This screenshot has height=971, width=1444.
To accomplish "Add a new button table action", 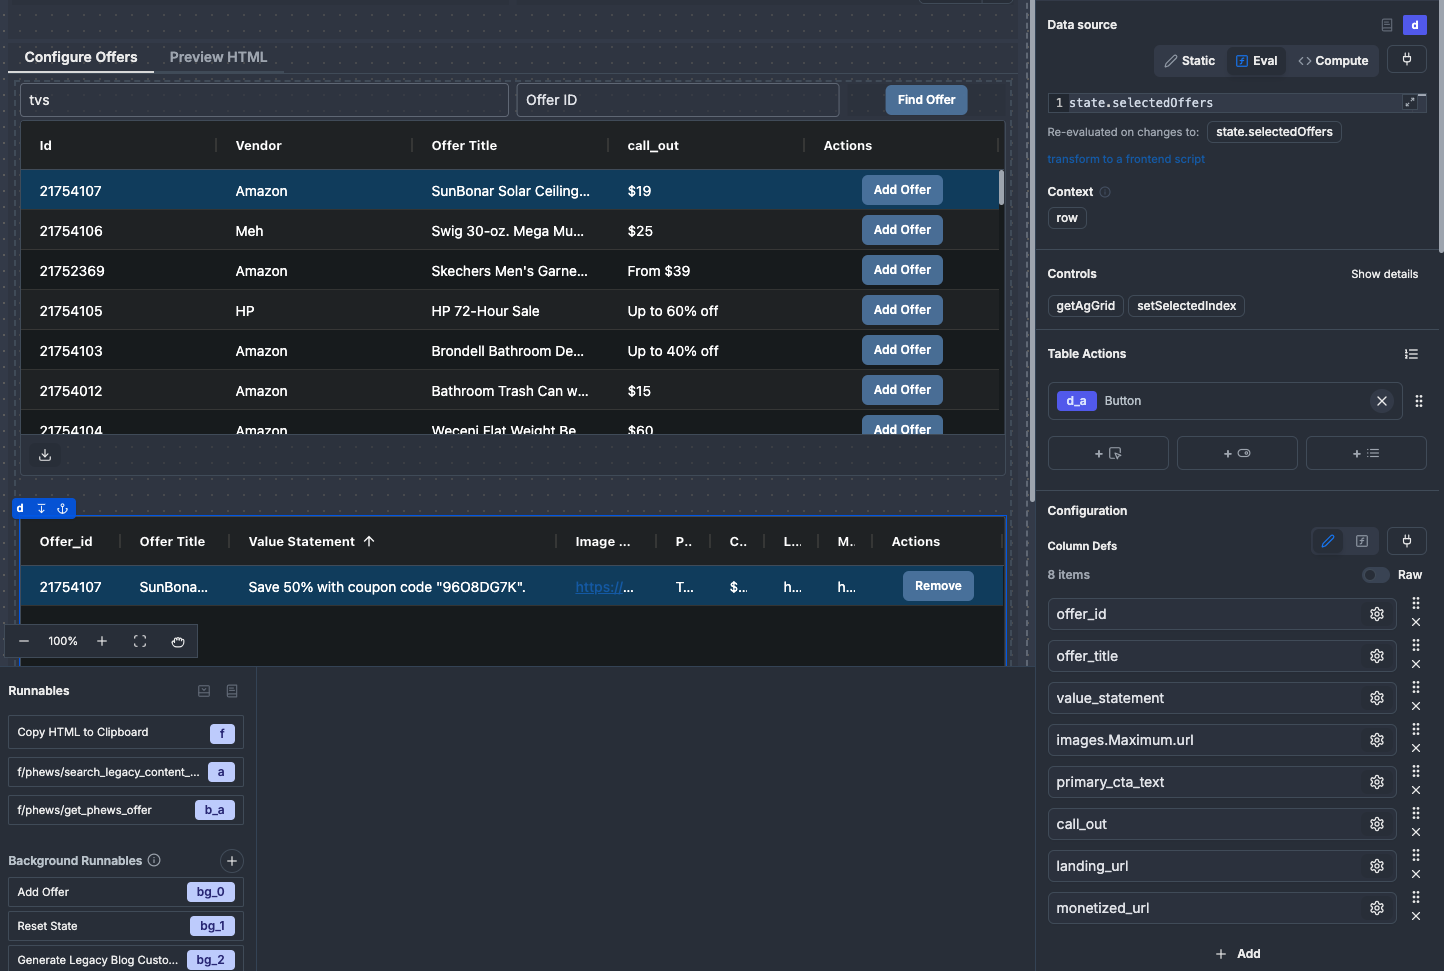I will [x=1108, y=453].
